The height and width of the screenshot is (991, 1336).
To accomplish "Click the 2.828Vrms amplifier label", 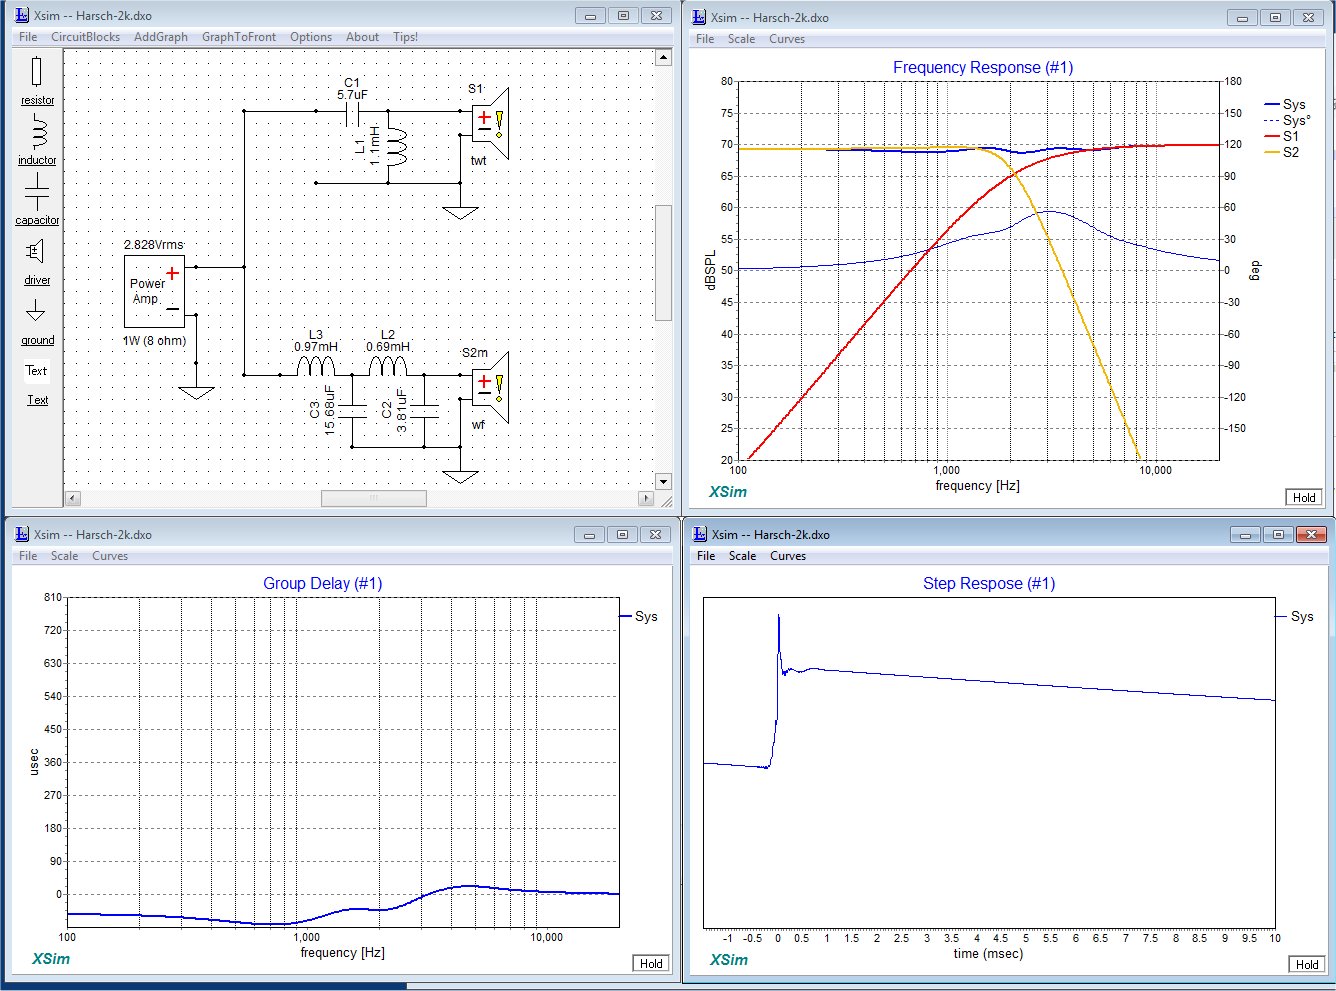I will (x=153, y=245).
